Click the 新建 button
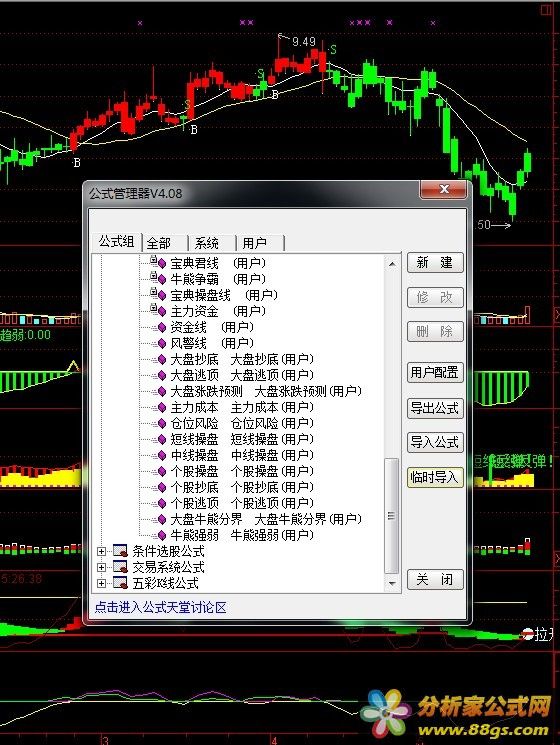This screenshot has width=560, height=745. [x=435, y=263]
